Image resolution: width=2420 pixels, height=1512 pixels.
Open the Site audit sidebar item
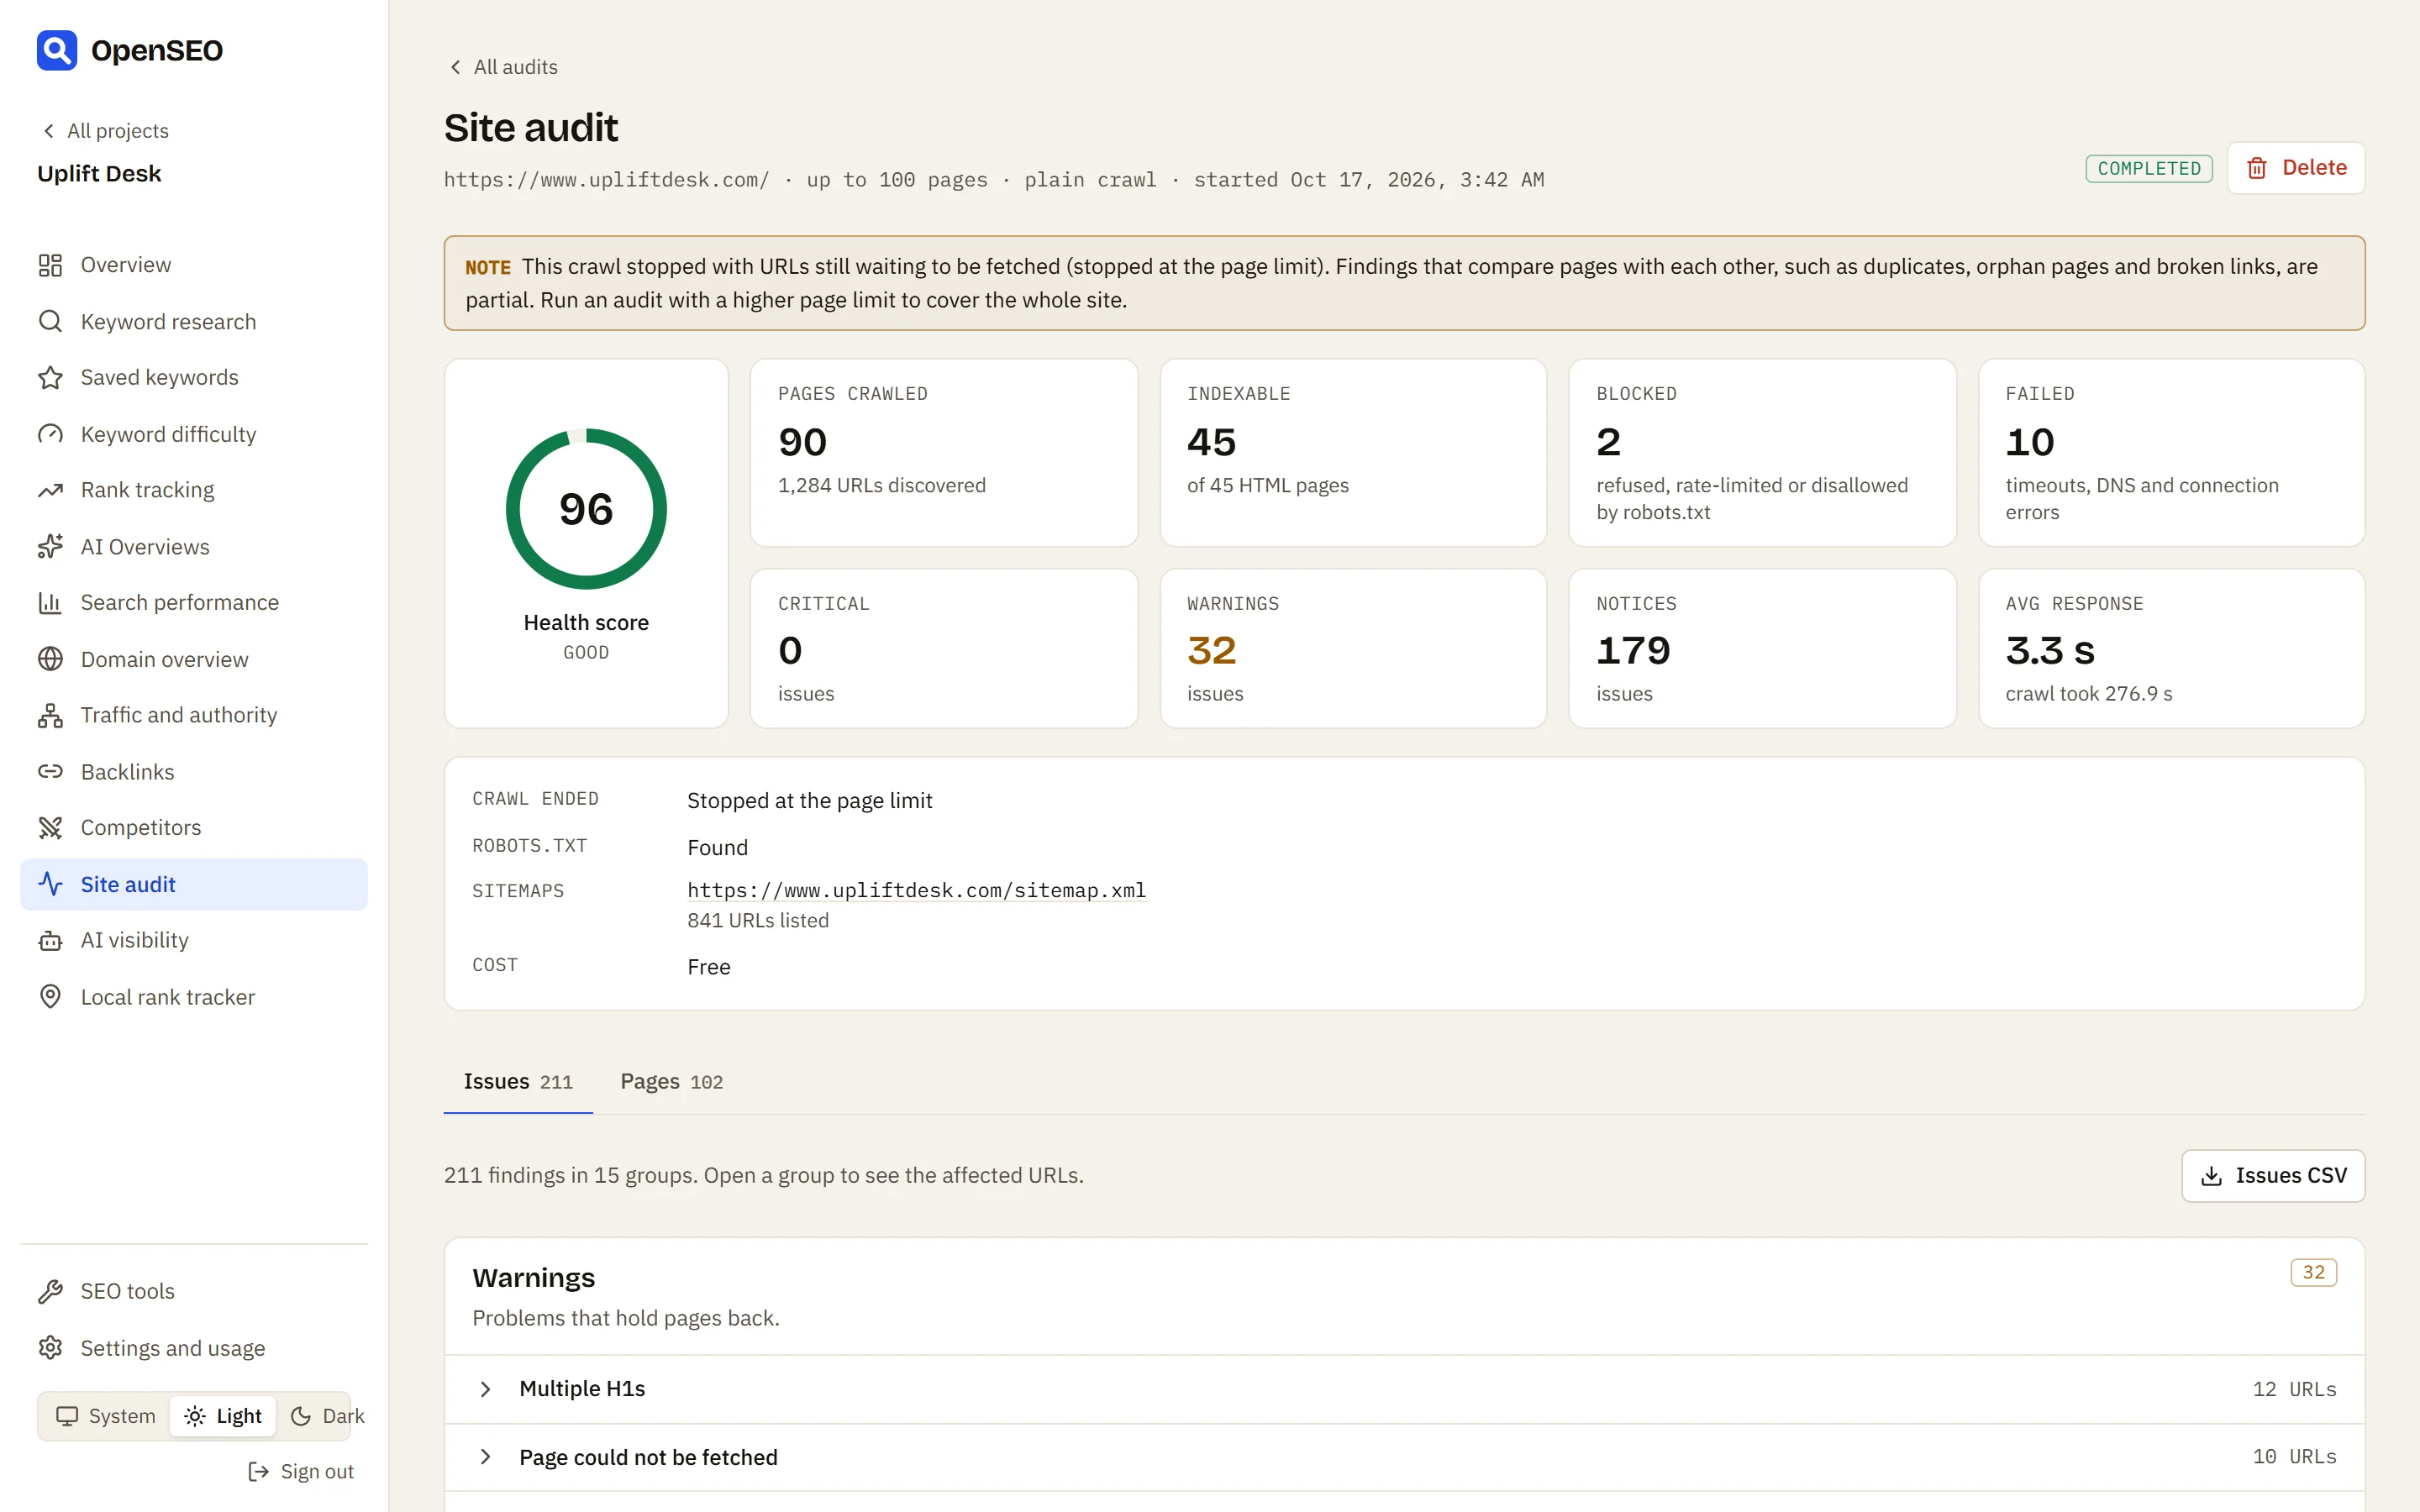click(194, 884)
